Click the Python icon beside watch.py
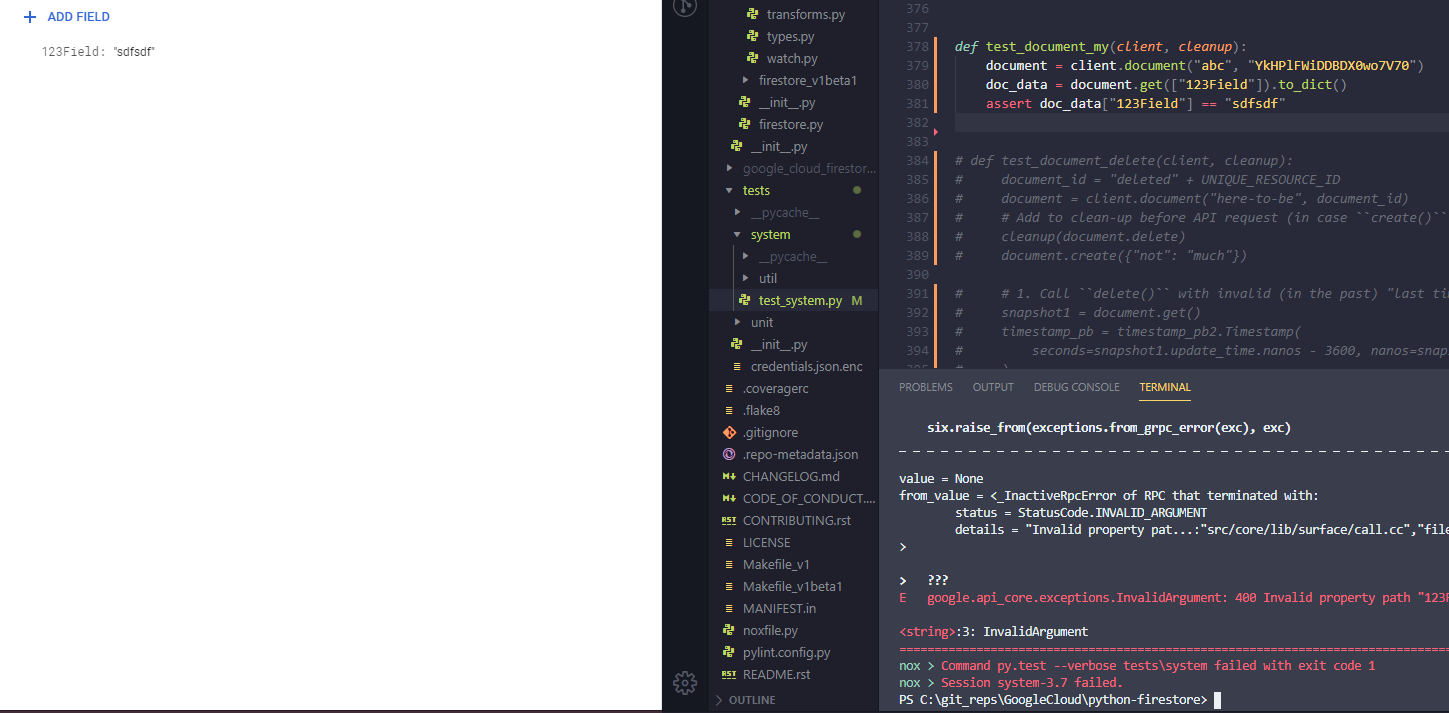The height and width of the screenshot is (713, 1449). coord(752,58)
